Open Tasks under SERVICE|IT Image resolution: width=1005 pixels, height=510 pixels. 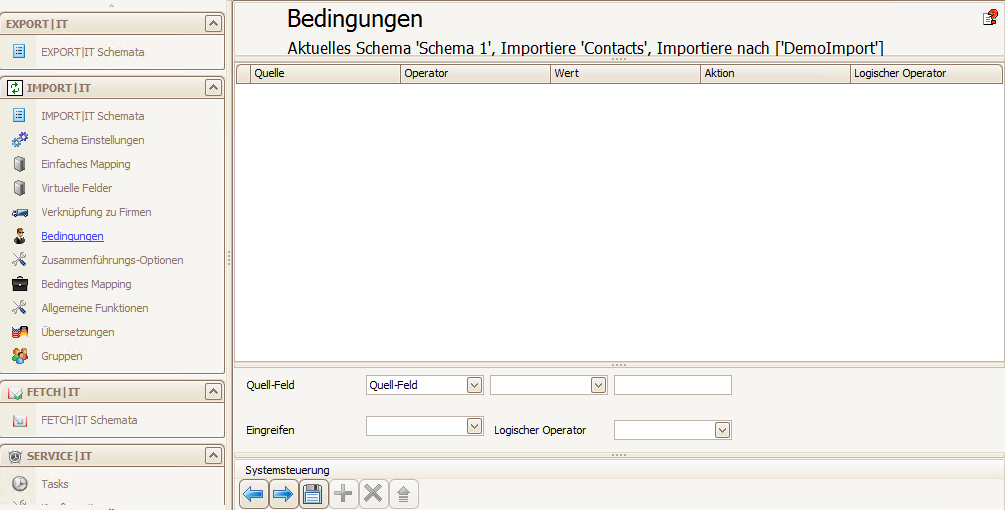click(x=54, y=484)
